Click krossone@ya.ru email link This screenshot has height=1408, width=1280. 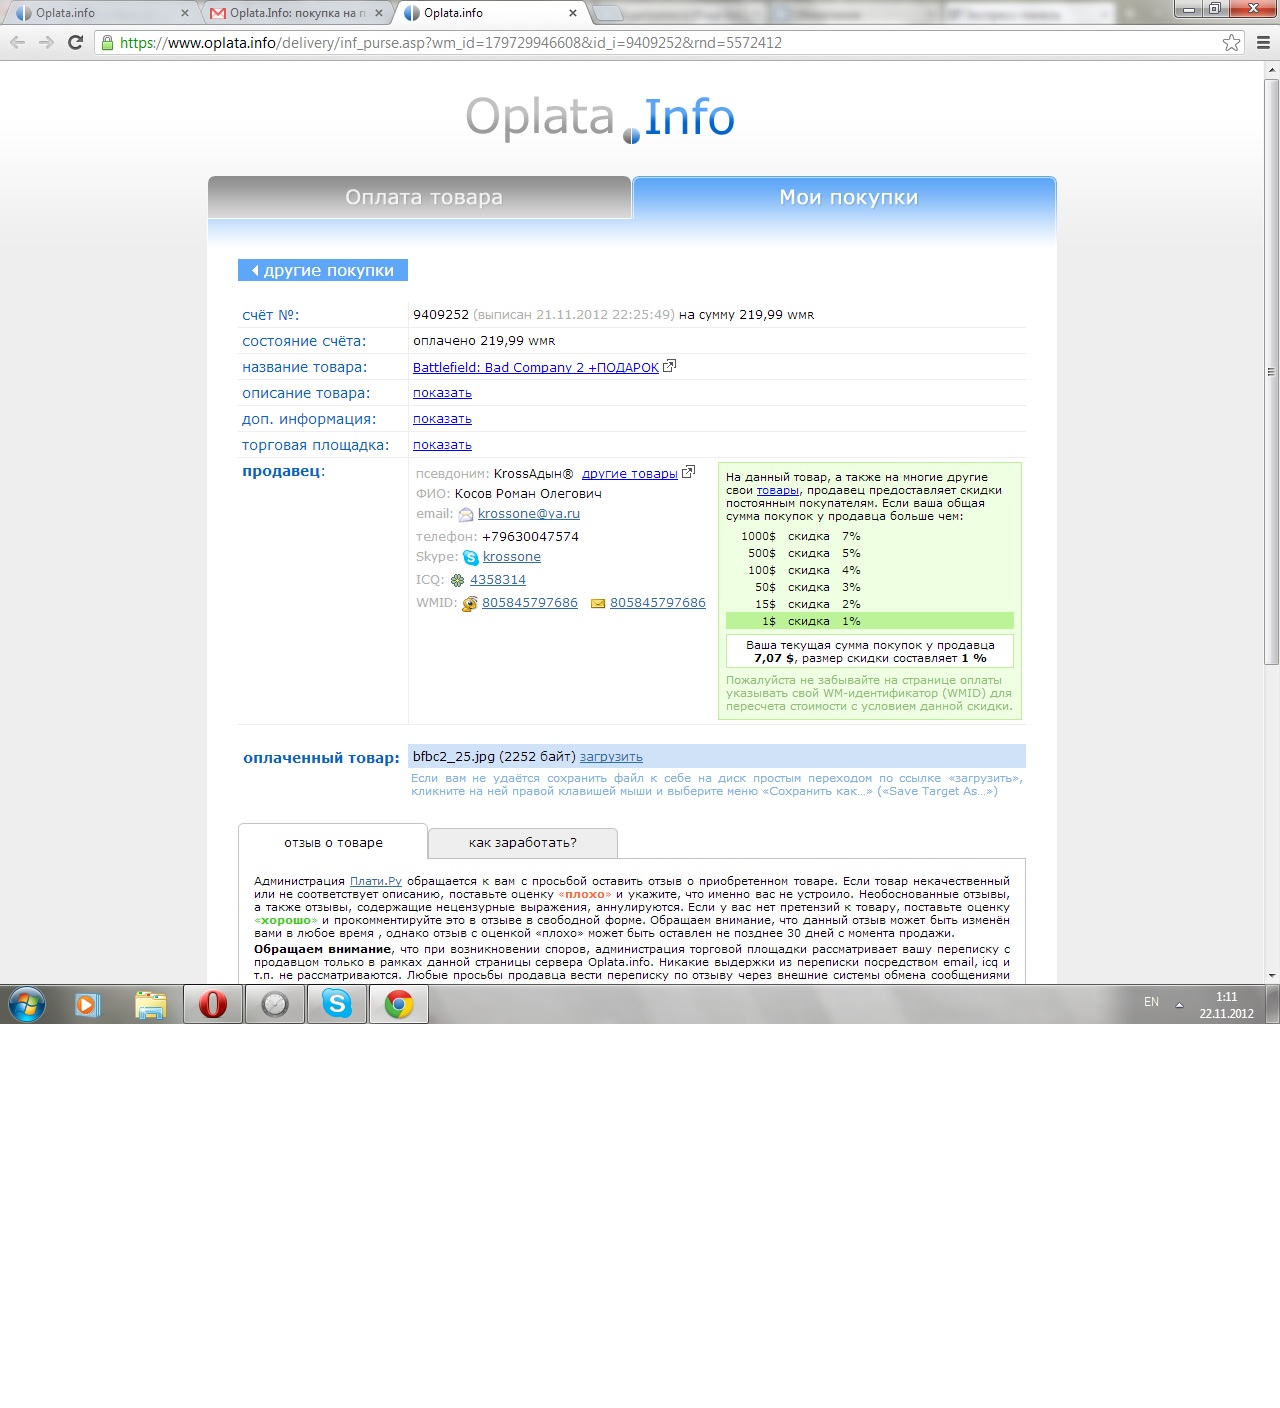529,514
